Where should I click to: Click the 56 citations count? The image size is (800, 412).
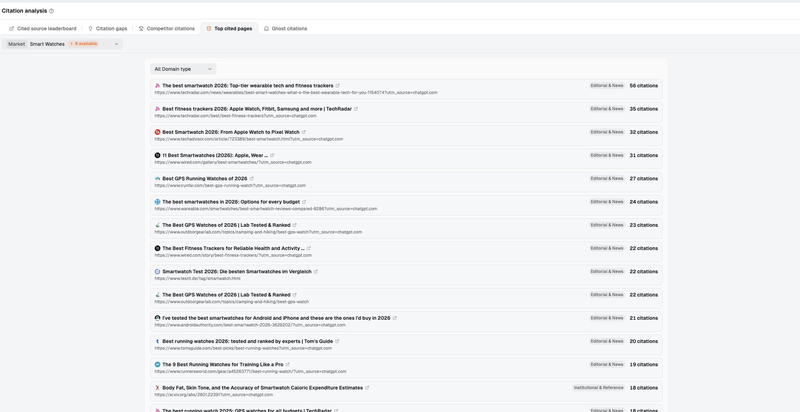[x=643, y=86]
